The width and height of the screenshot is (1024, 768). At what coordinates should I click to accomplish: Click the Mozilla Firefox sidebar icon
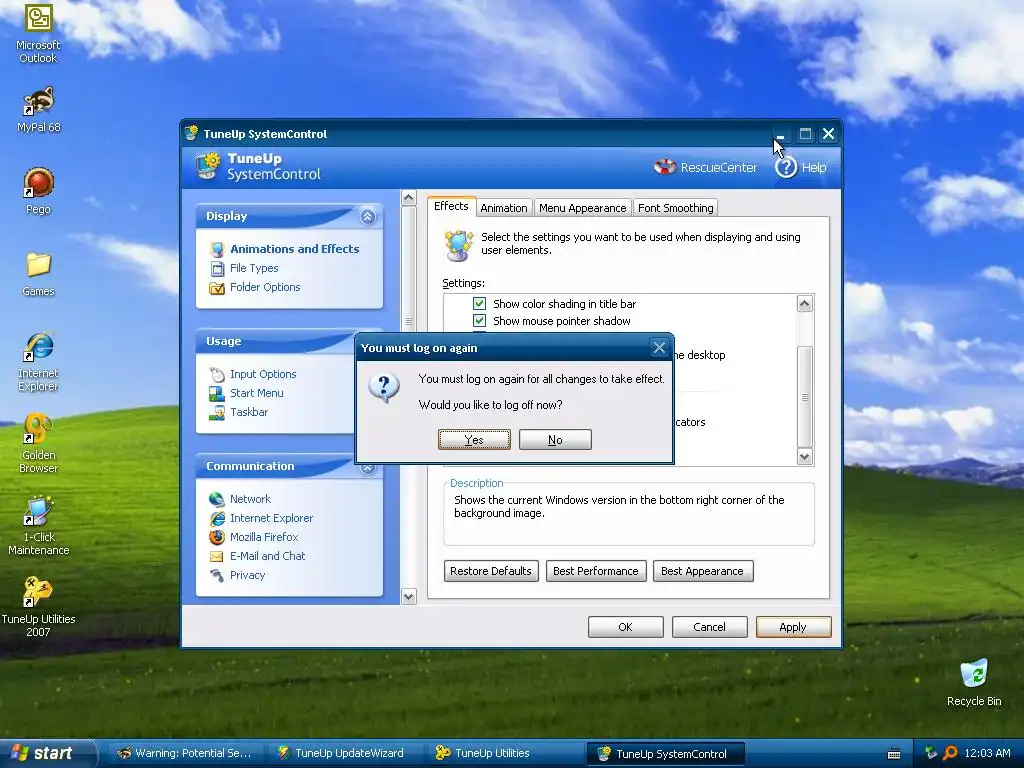coord(217,537)
